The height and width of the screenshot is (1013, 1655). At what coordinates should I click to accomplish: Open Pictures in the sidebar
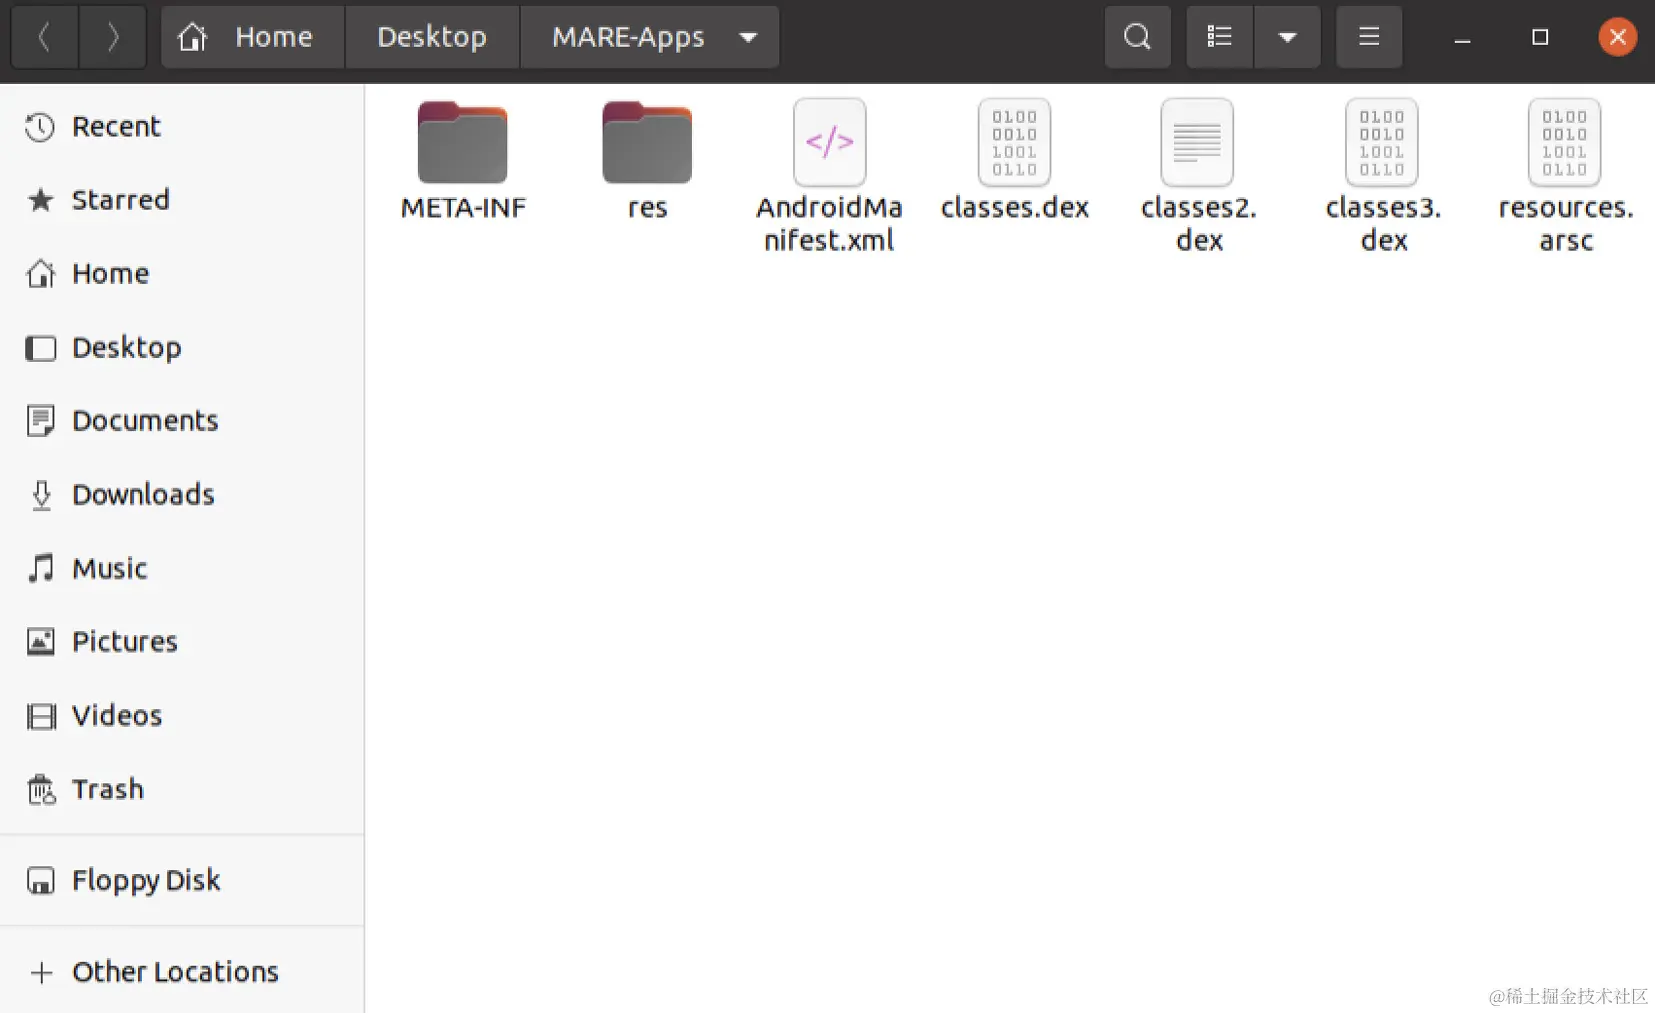[182, 642]
